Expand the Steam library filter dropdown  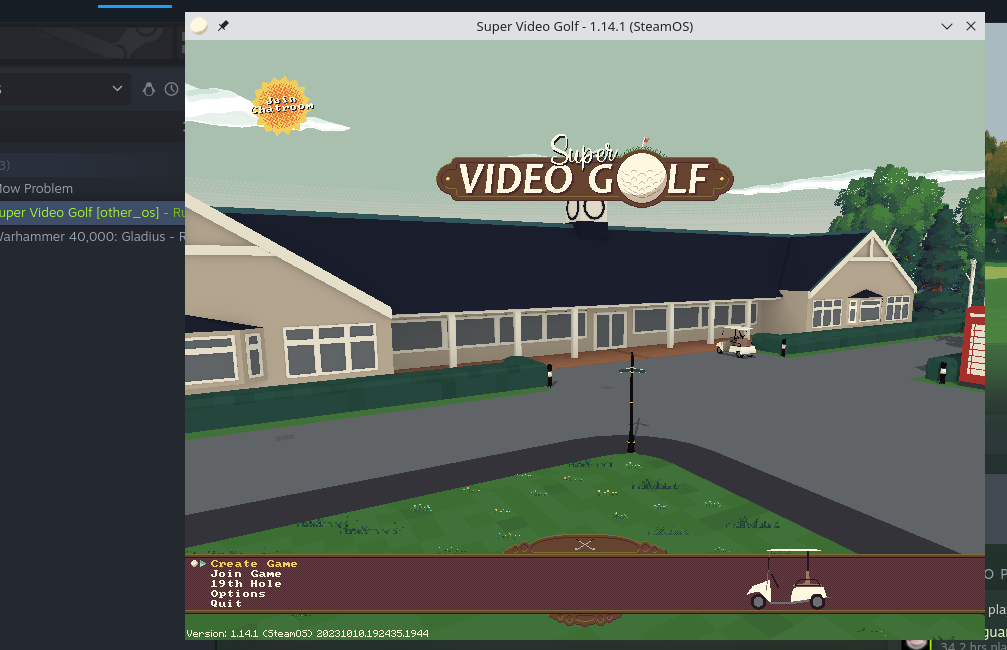(x=117, y=89)
